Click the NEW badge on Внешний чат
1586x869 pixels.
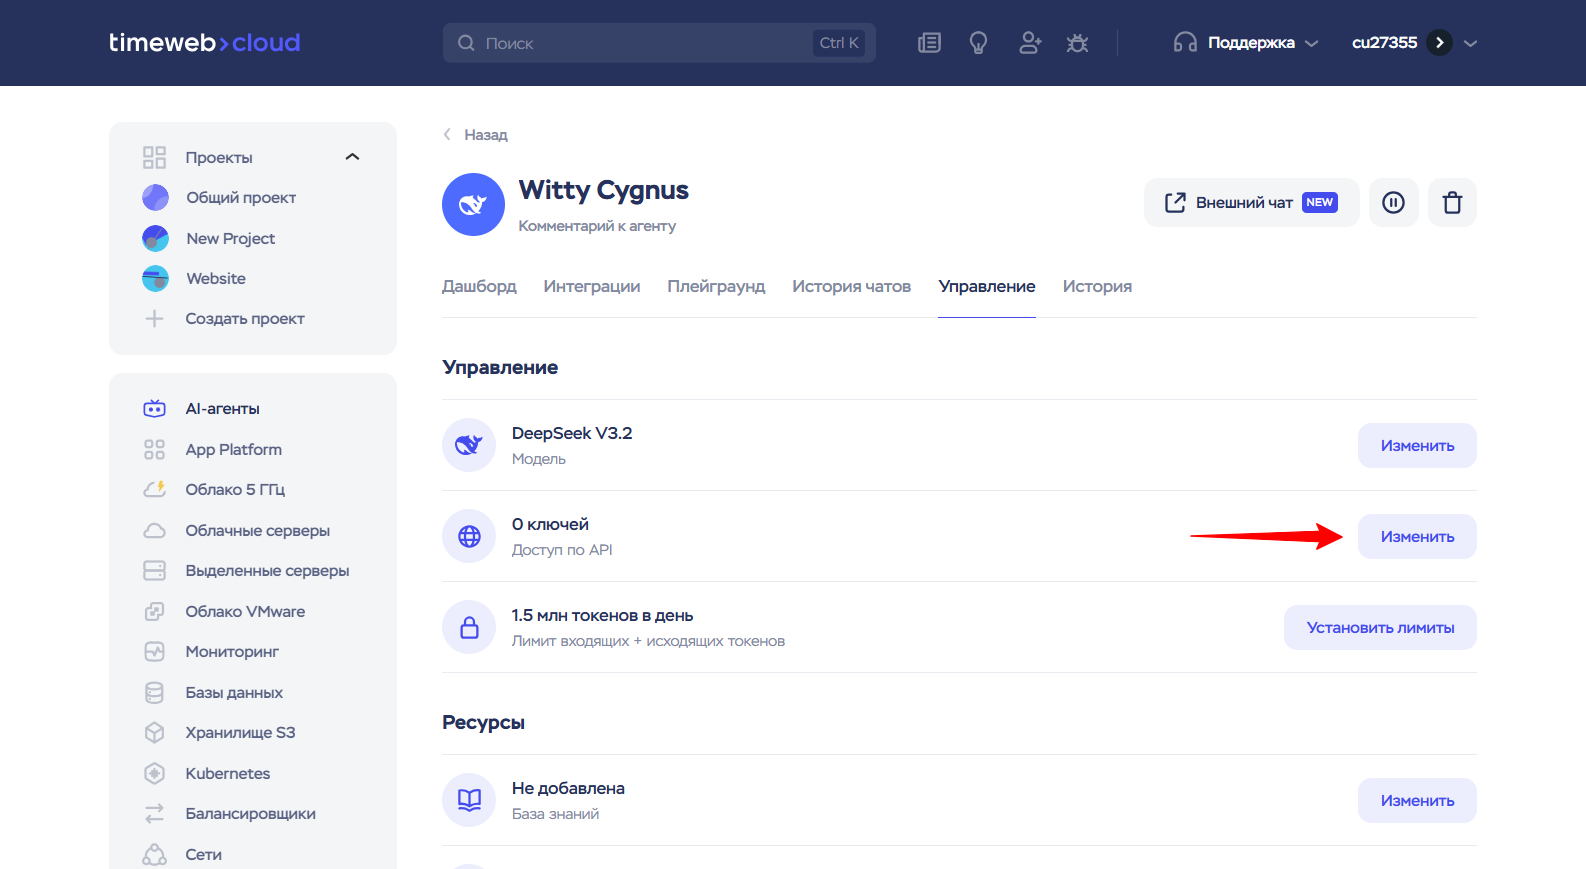[x=1320, y=203]
